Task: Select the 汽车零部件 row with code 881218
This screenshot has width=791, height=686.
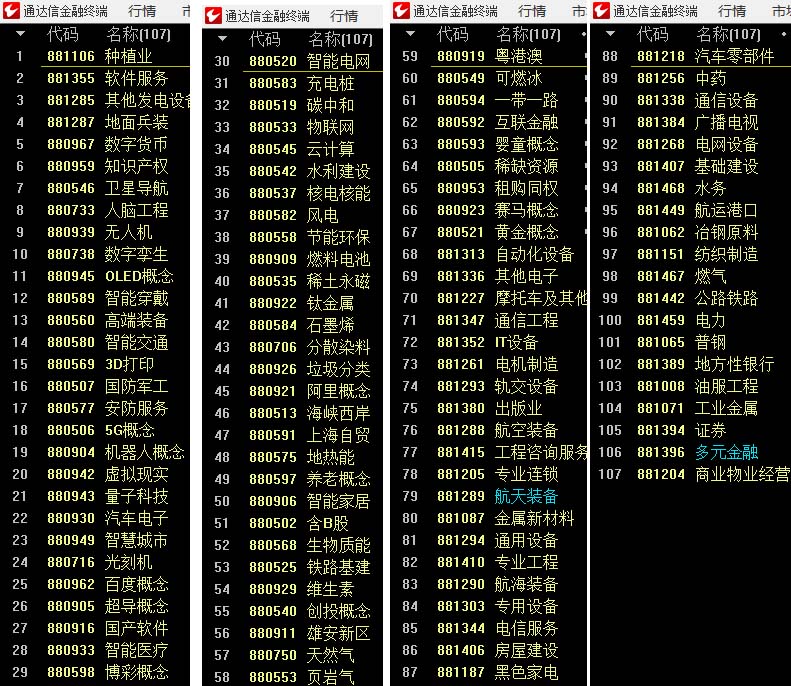Action: (x=734, y=56)
